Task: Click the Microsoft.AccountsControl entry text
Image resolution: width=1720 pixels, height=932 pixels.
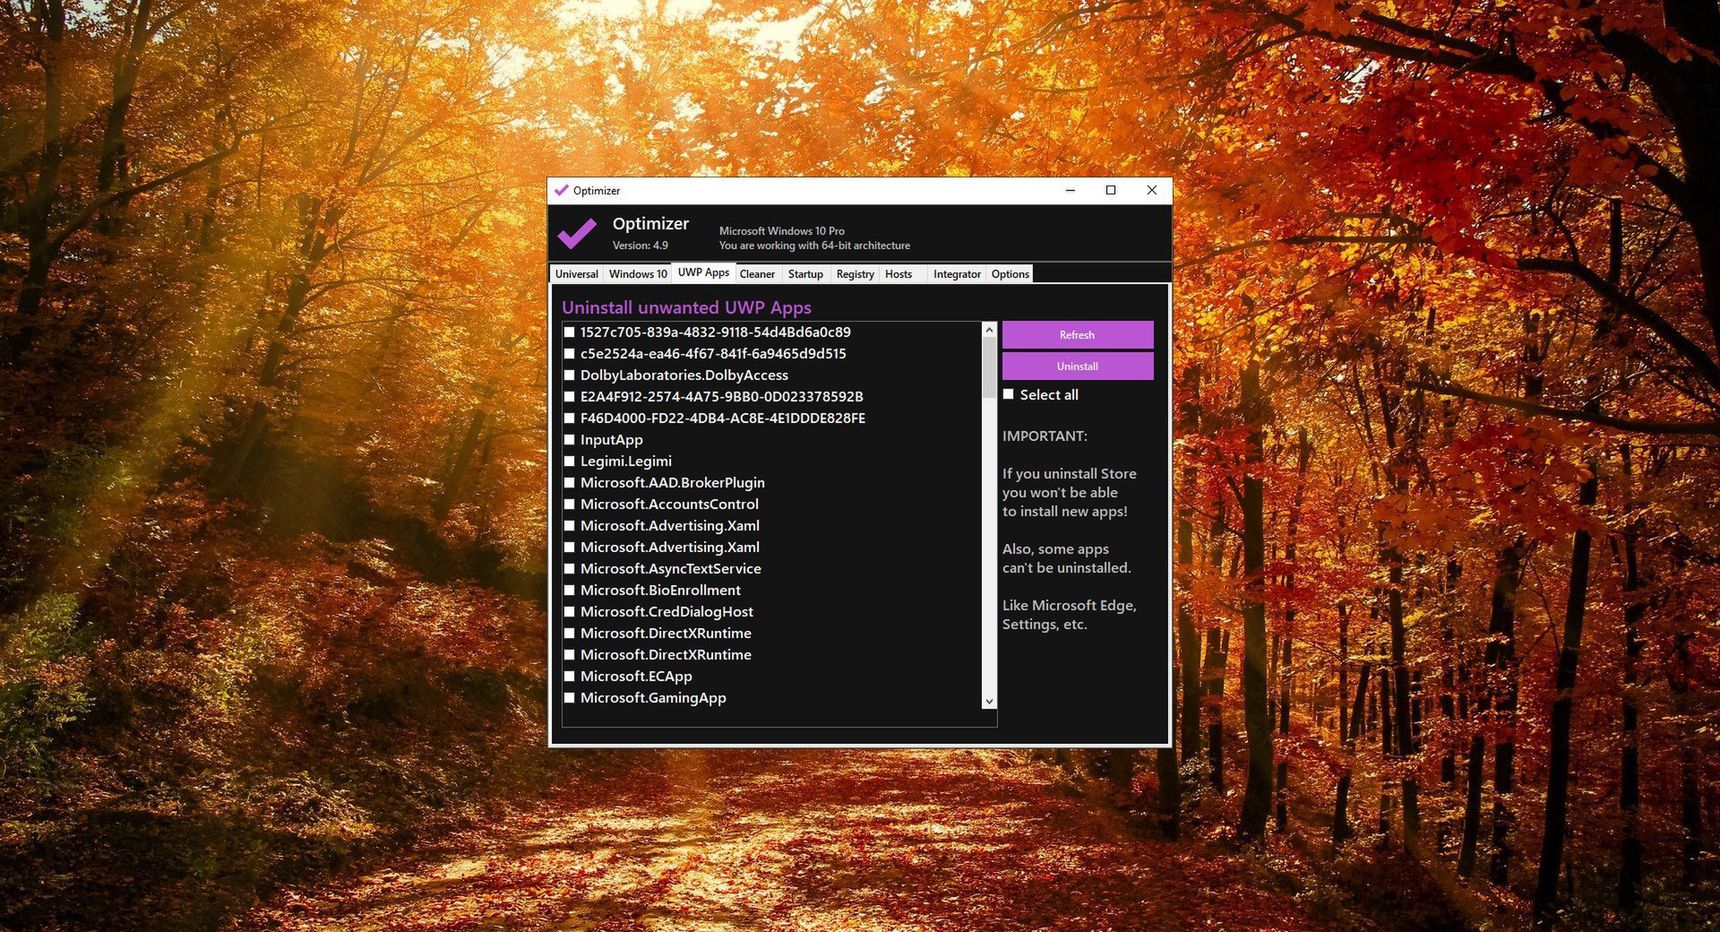Action: (x=669, y=504)
